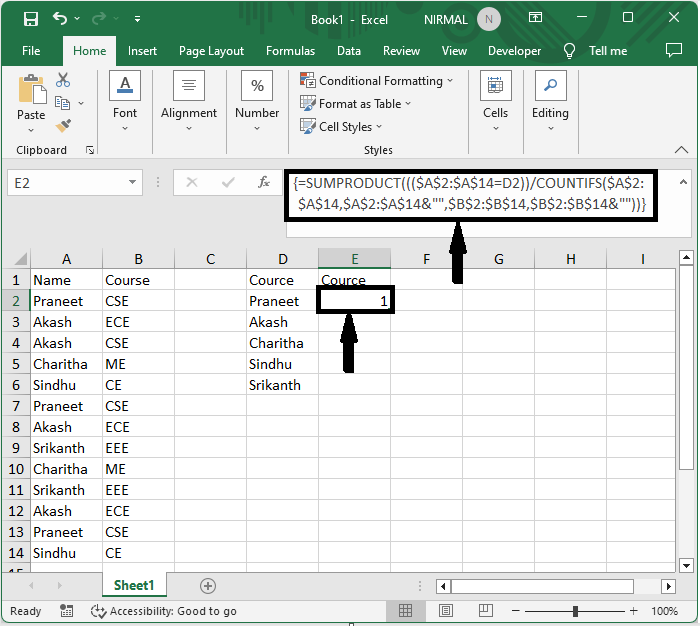Open the File tab
Image resolution: width=700 pixels, height=626 pixels.
(31, 51)
